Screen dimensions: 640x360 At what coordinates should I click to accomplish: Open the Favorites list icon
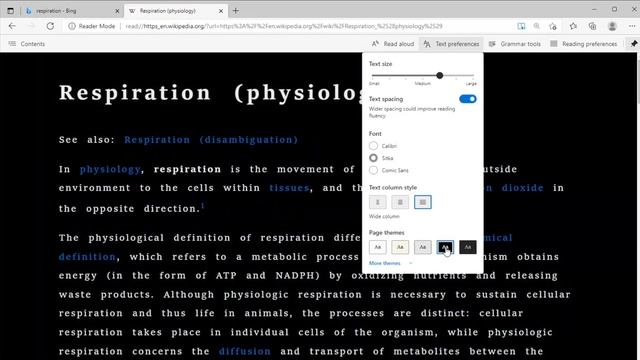tap(573, 26)
